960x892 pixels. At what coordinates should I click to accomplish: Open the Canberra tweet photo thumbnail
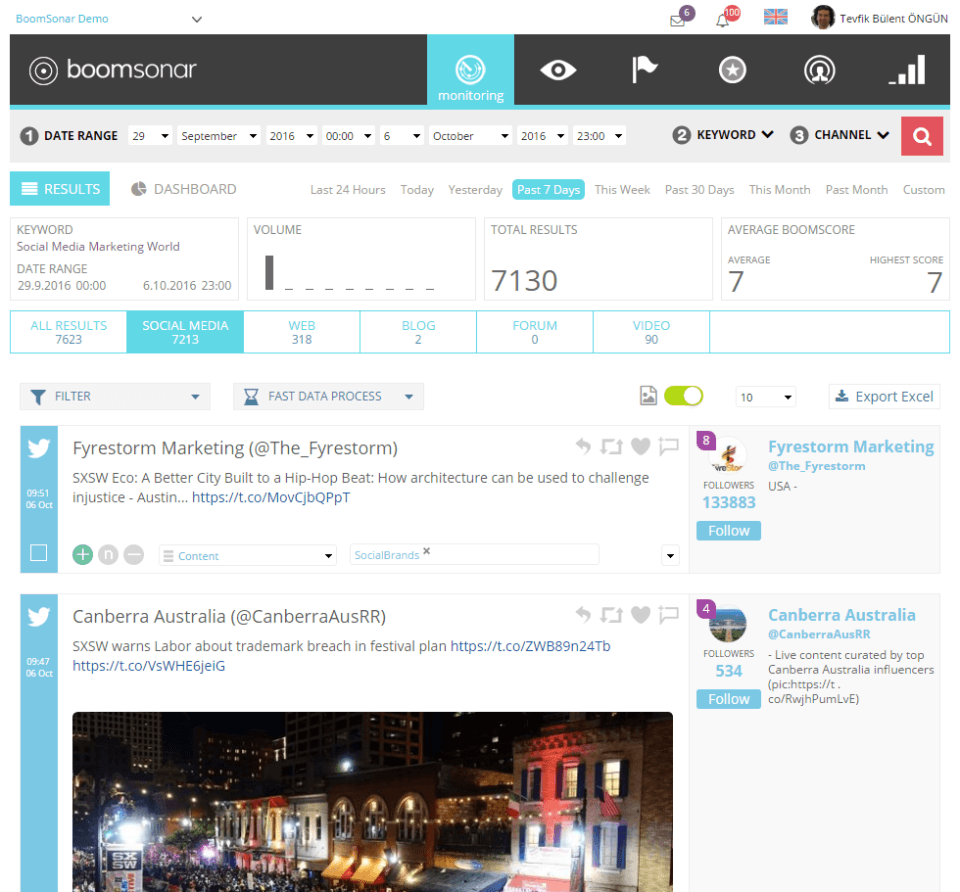[372, 801]
